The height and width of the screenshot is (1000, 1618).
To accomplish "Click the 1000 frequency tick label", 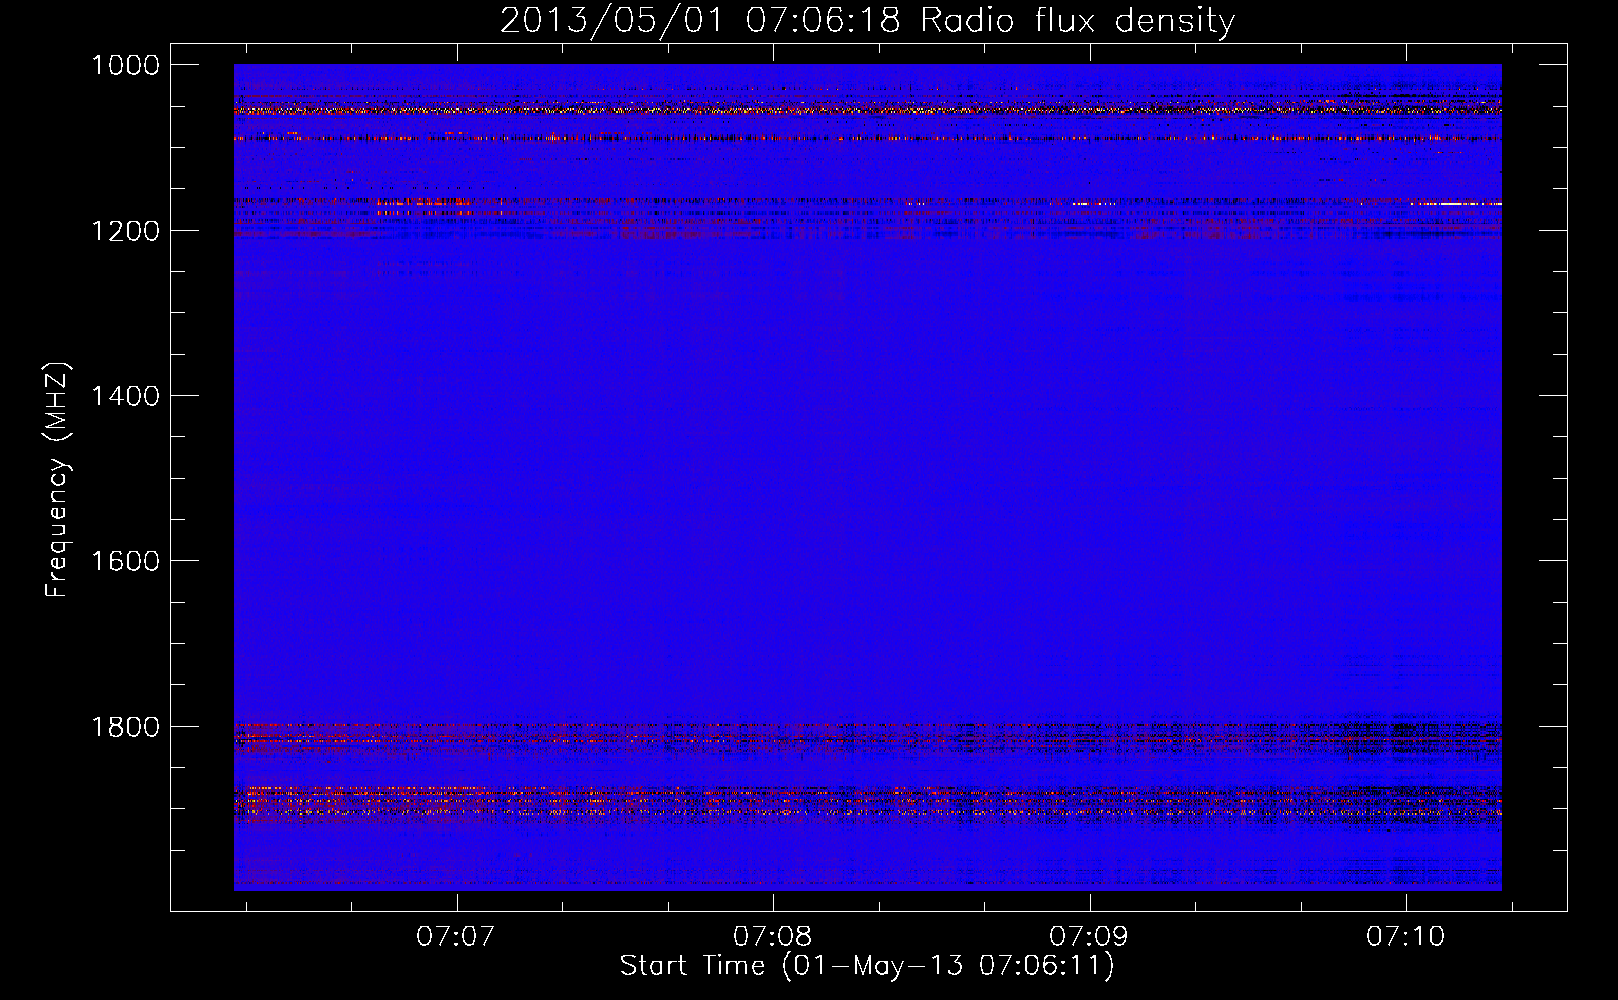I will [x=125, y=65].
